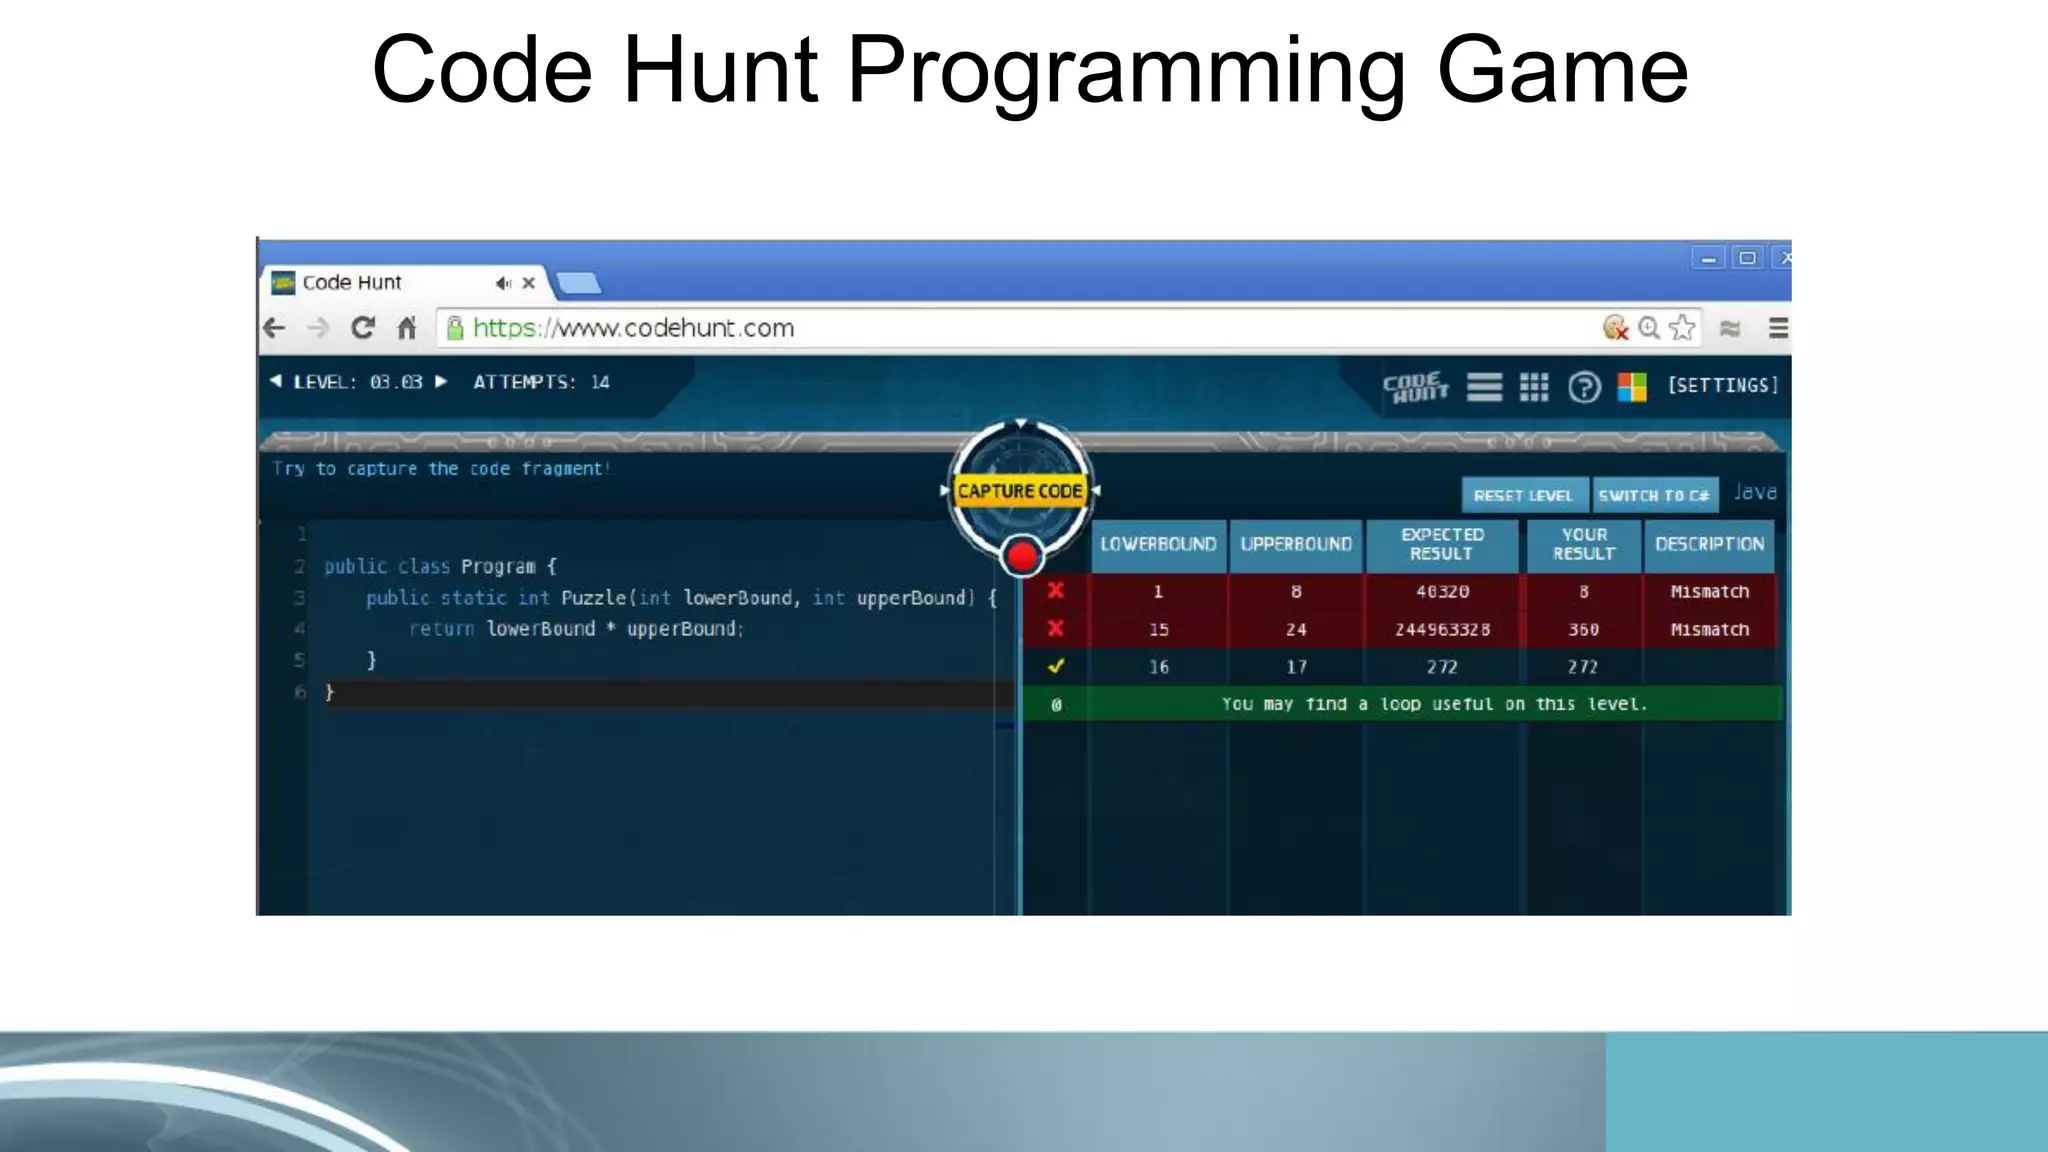This screenshot has width=2048, height=1152.
Task: Open the Chrome hamburger menu
Action: pos(1778,328)
